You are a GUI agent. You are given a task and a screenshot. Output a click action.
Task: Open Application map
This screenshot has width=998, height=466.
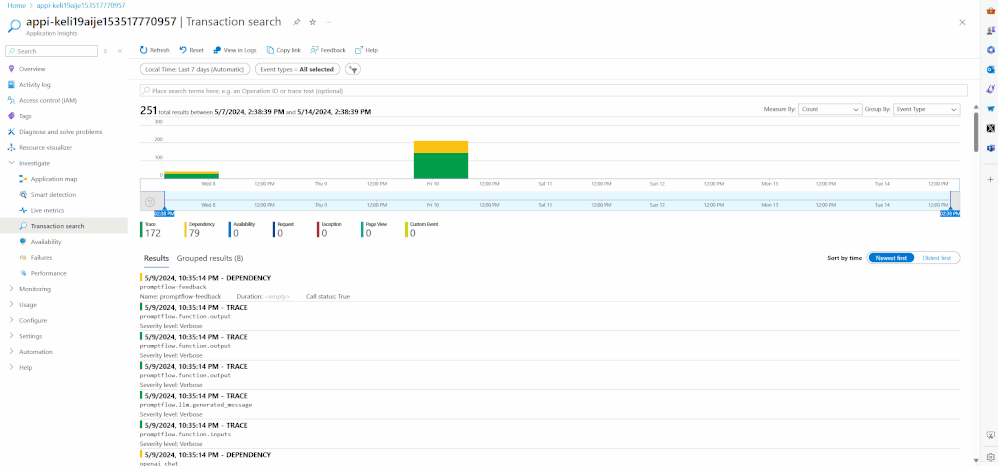pos(53,179)
